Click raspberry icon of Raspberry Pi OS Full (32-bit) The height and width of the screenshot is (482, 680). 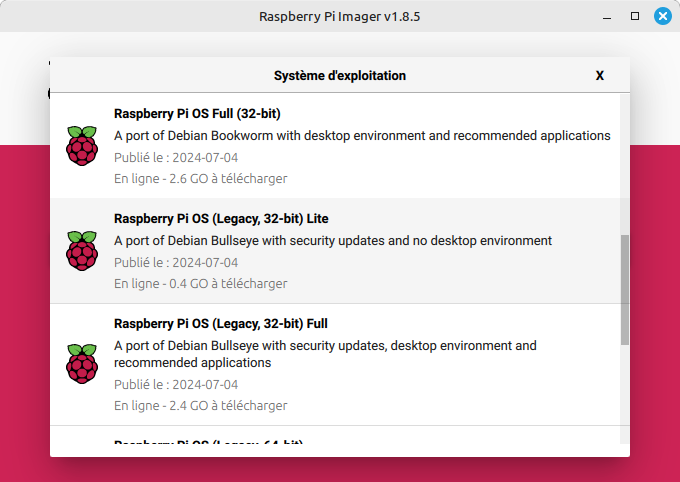(82, 146)
